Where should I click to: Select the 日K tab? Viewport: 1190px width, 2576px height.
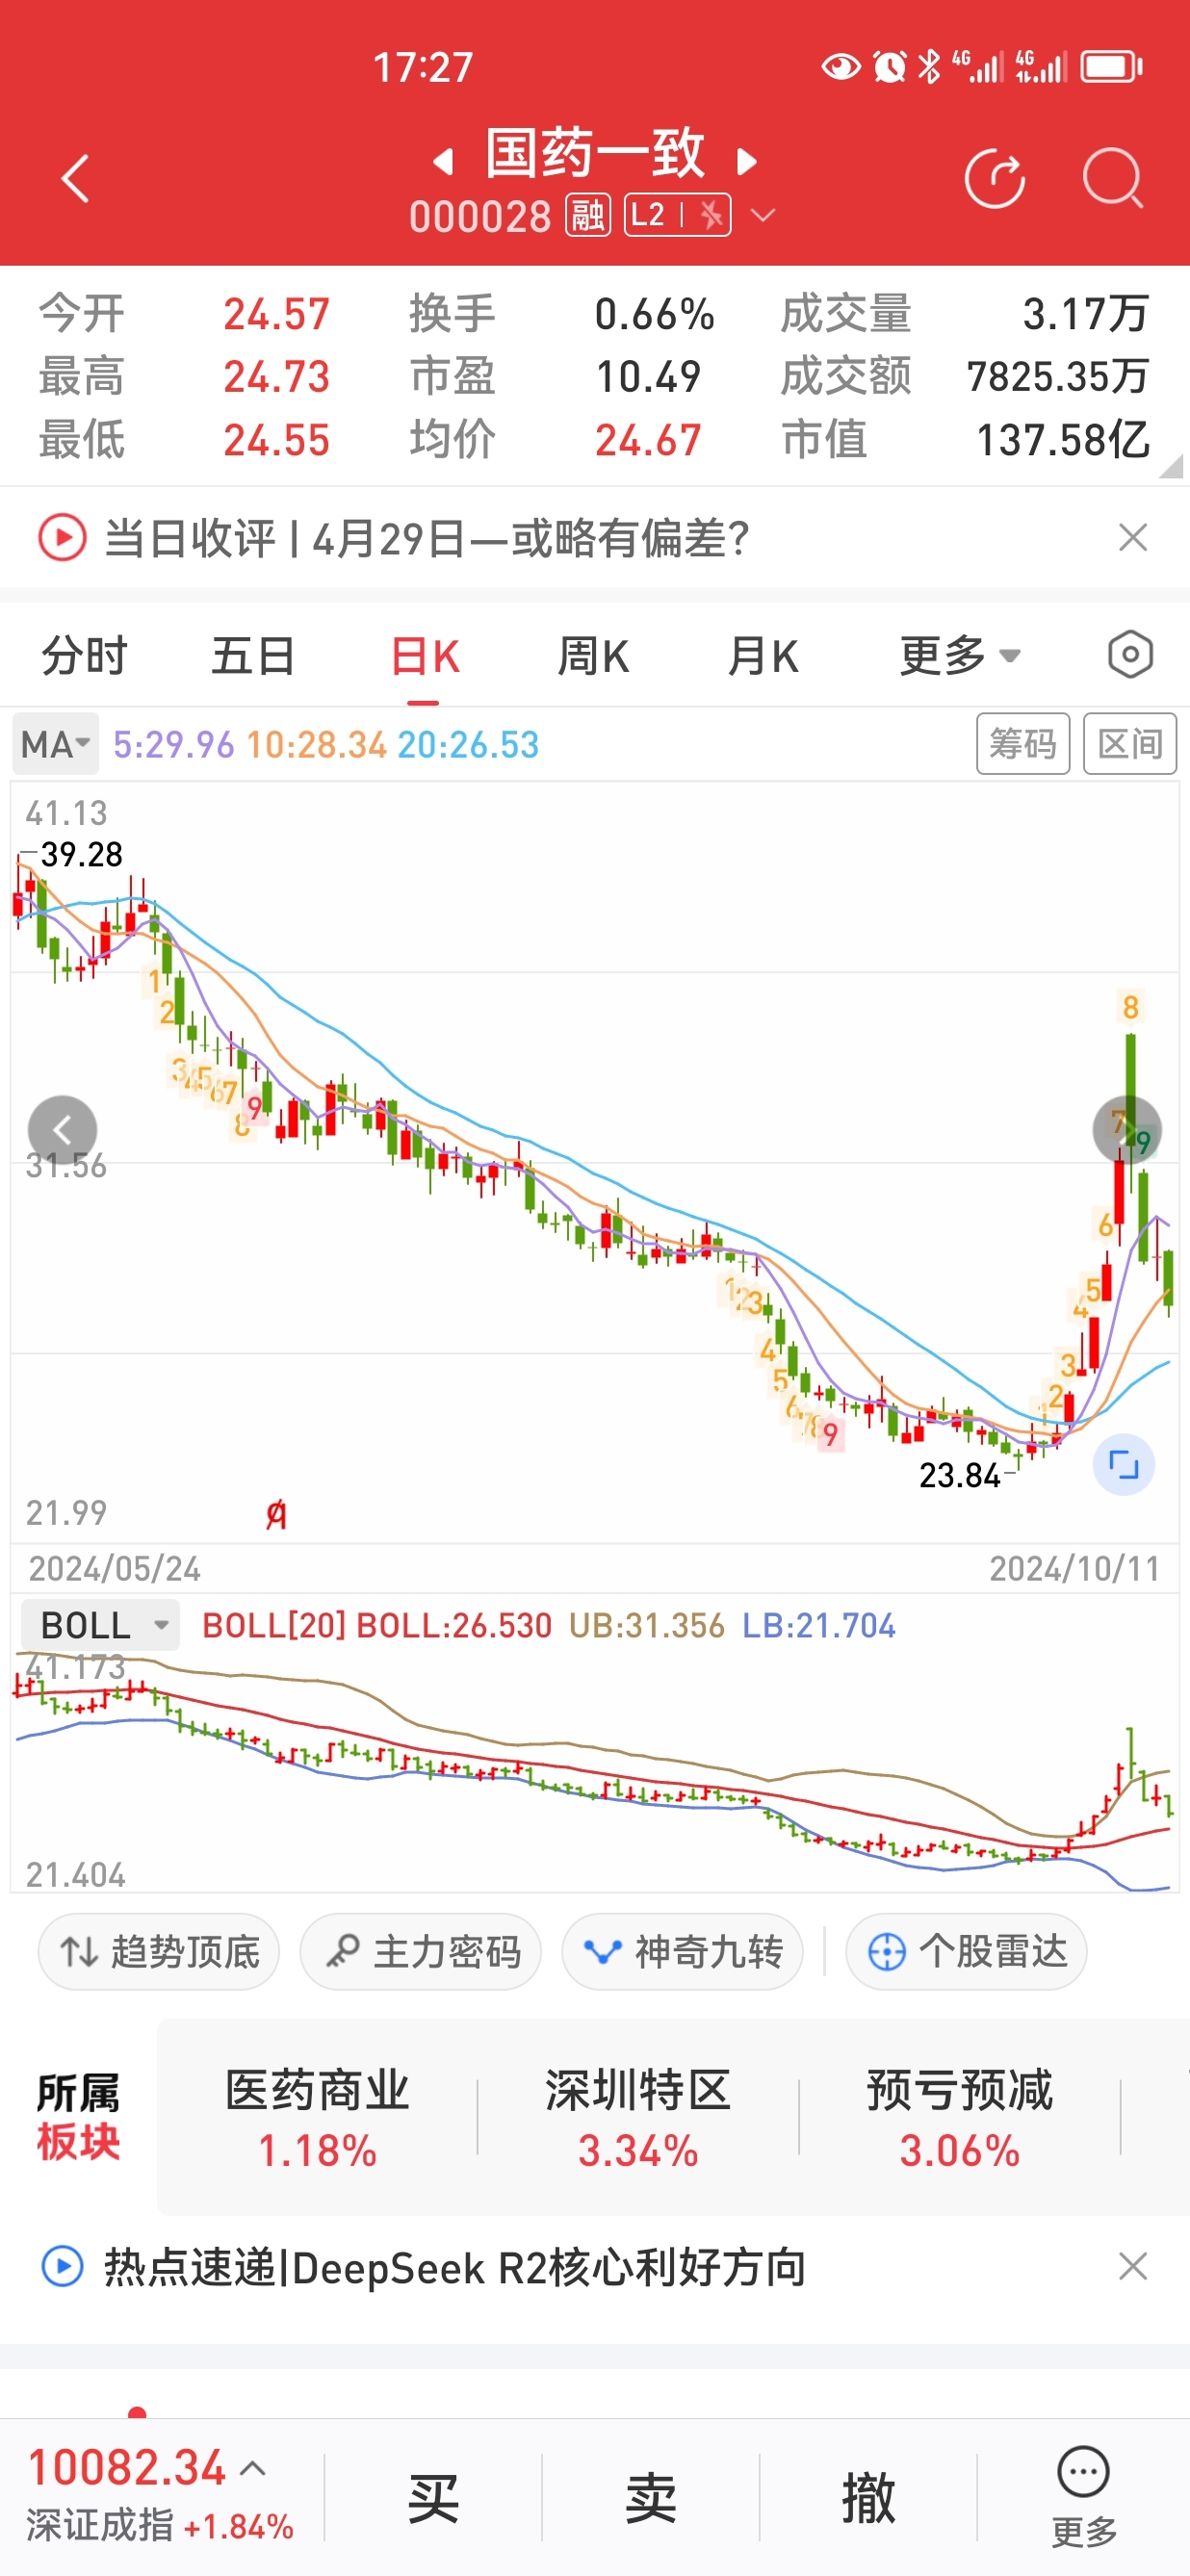[x=424, y=656]
